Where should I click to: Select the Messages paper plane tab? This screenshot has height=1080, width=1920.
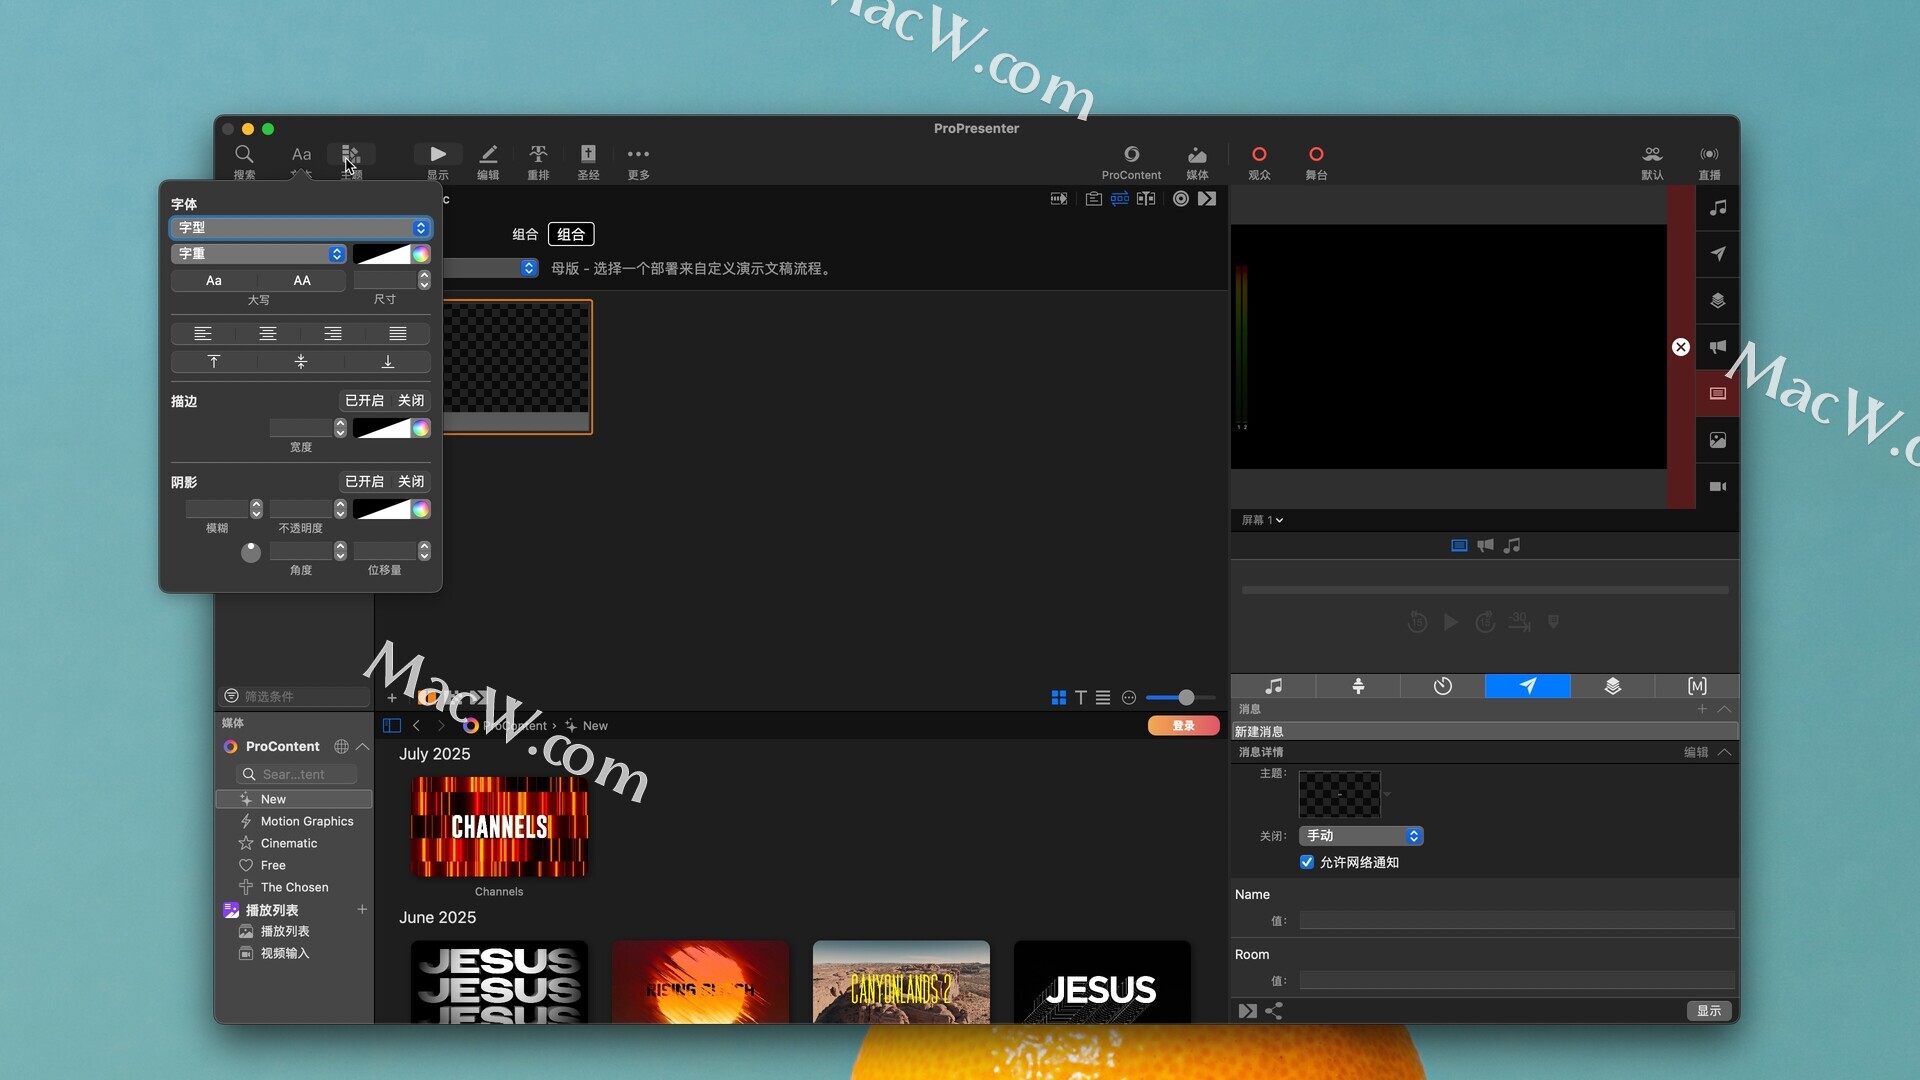click(1528, 686)
